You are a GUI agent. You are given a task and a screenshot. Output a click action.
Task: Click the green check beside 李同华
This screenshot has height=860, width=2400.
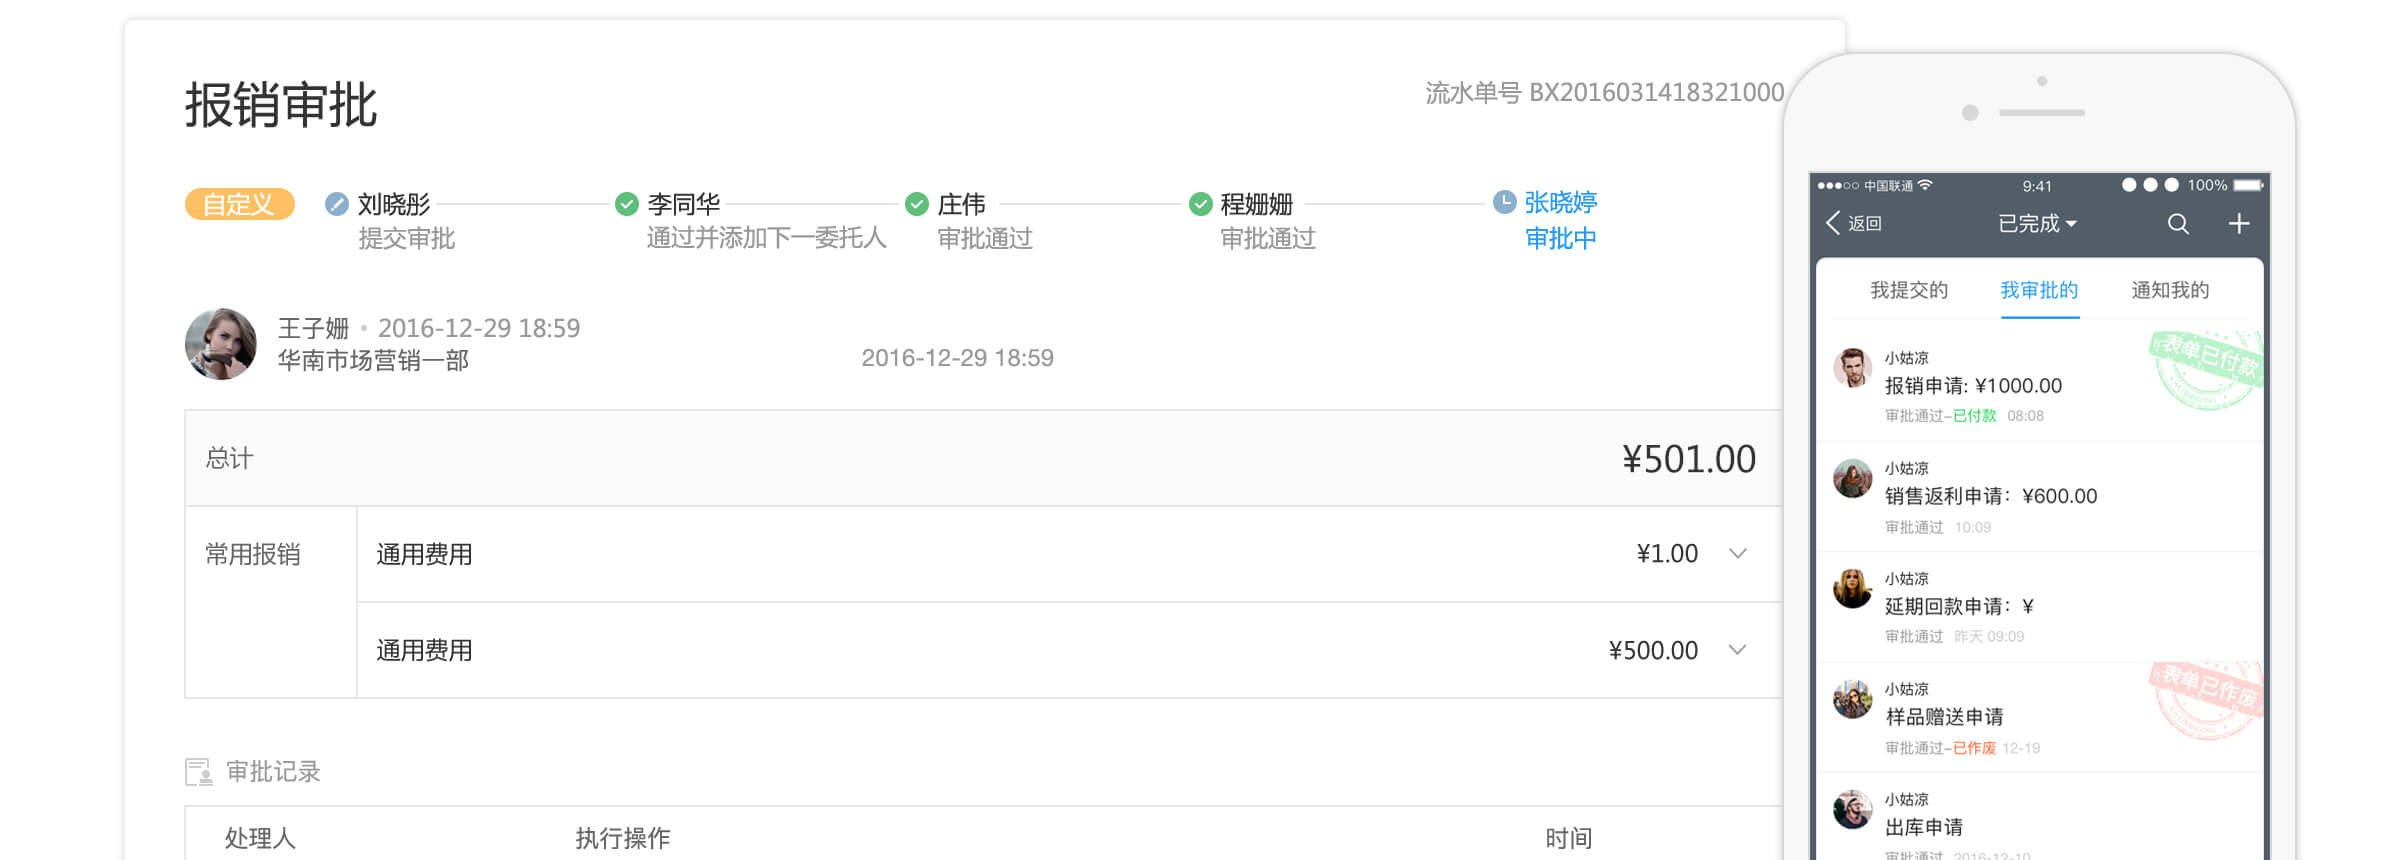(x=627, y=204)
